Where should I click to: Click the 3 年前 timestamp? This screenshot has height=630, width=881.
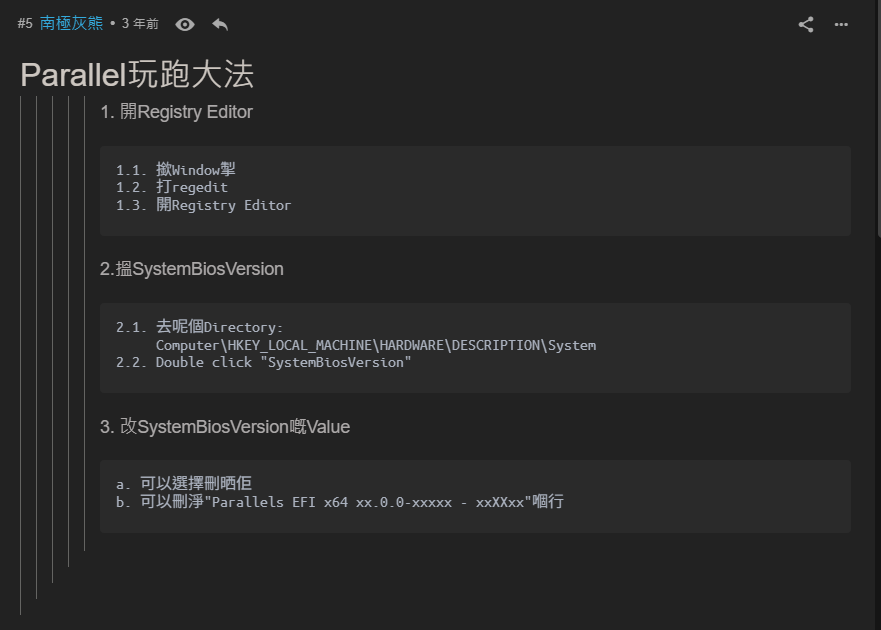coord(140,23)
